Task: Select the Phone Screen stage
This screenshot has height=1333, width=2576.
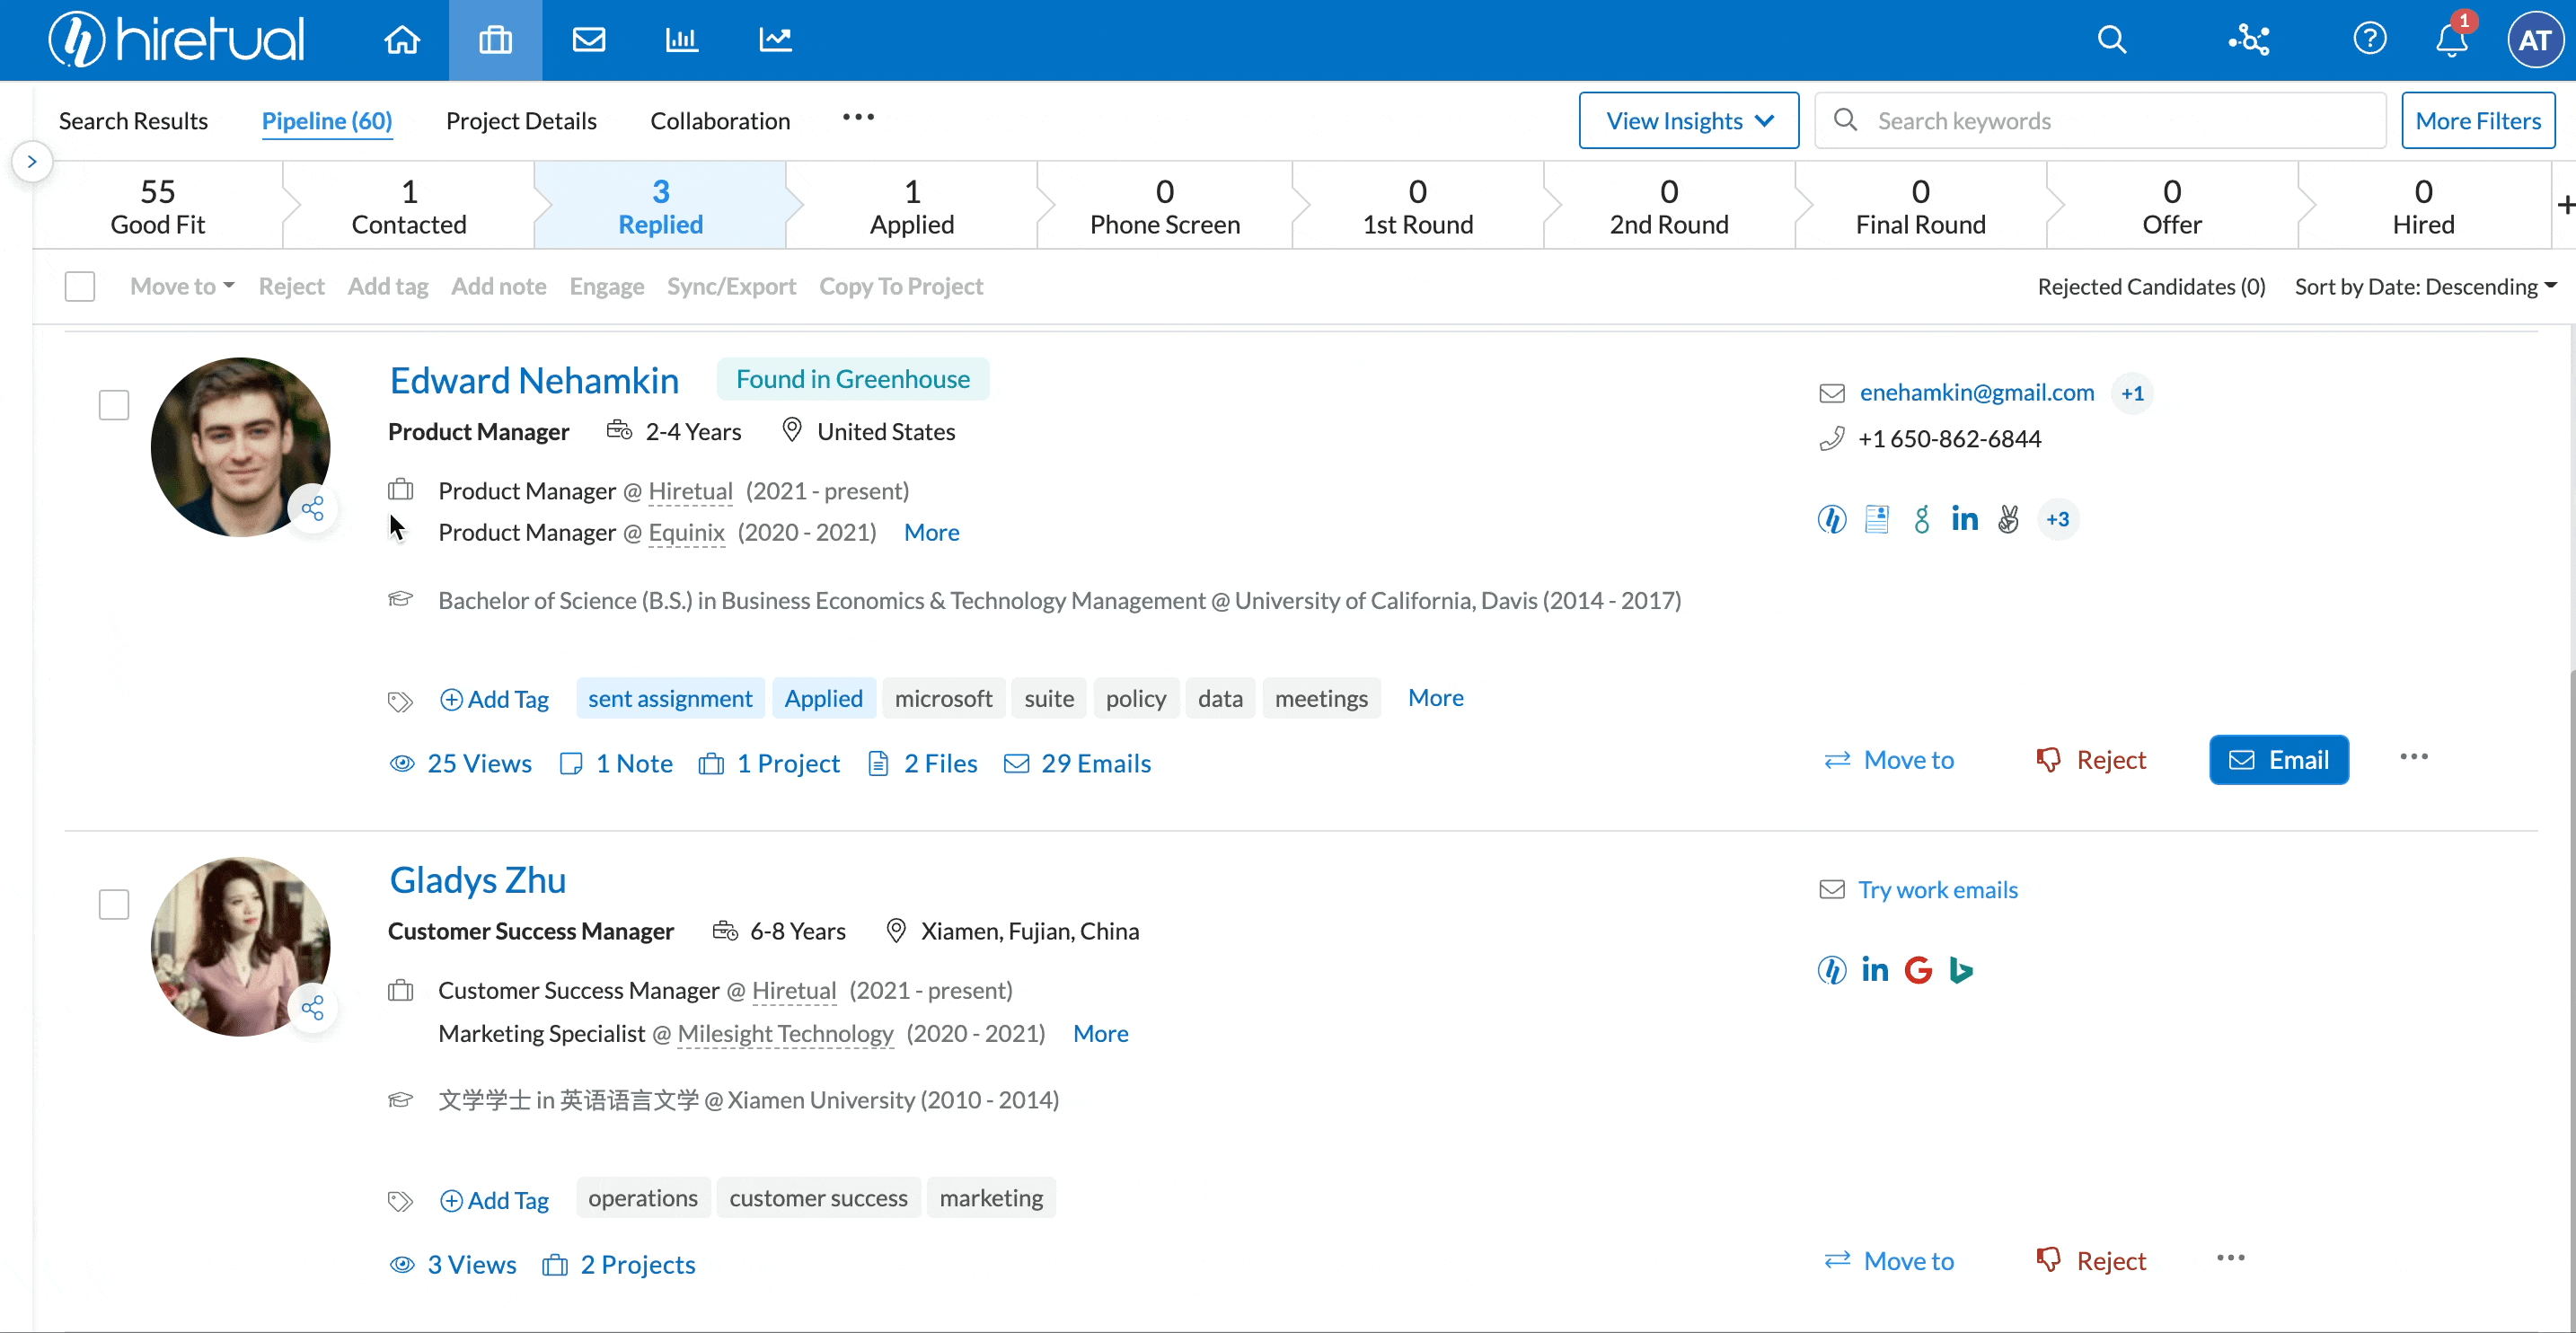Action: (1165, 206)
